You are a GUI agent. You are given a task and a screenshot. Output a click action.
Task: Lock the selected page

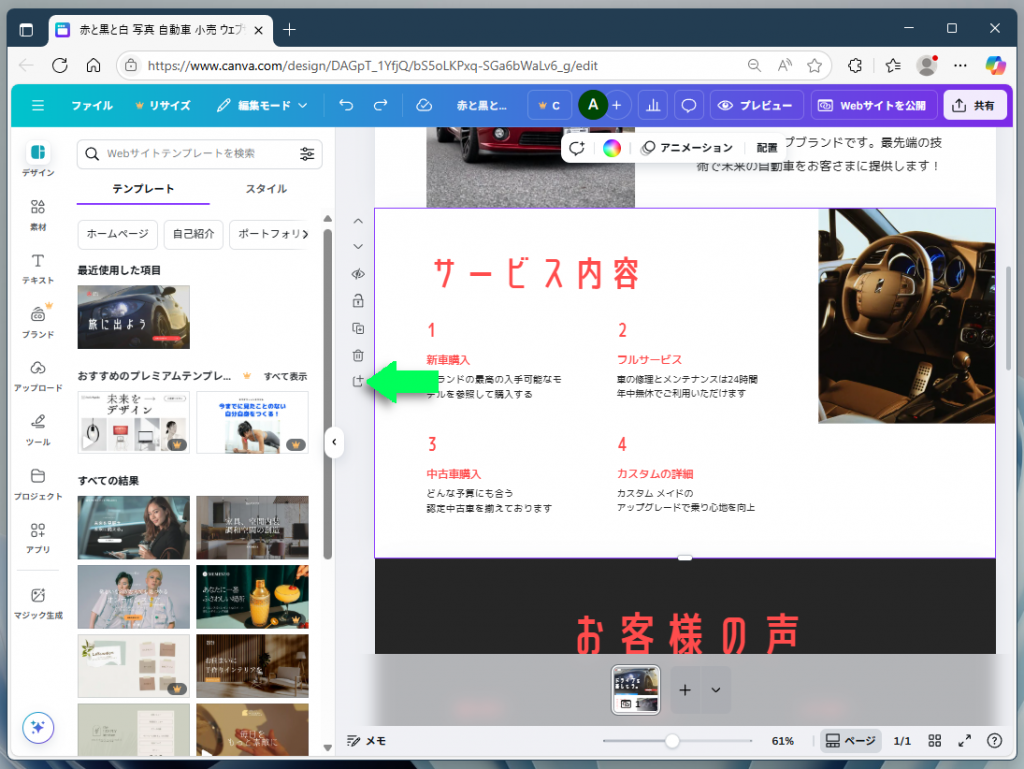tap(357, 300)
